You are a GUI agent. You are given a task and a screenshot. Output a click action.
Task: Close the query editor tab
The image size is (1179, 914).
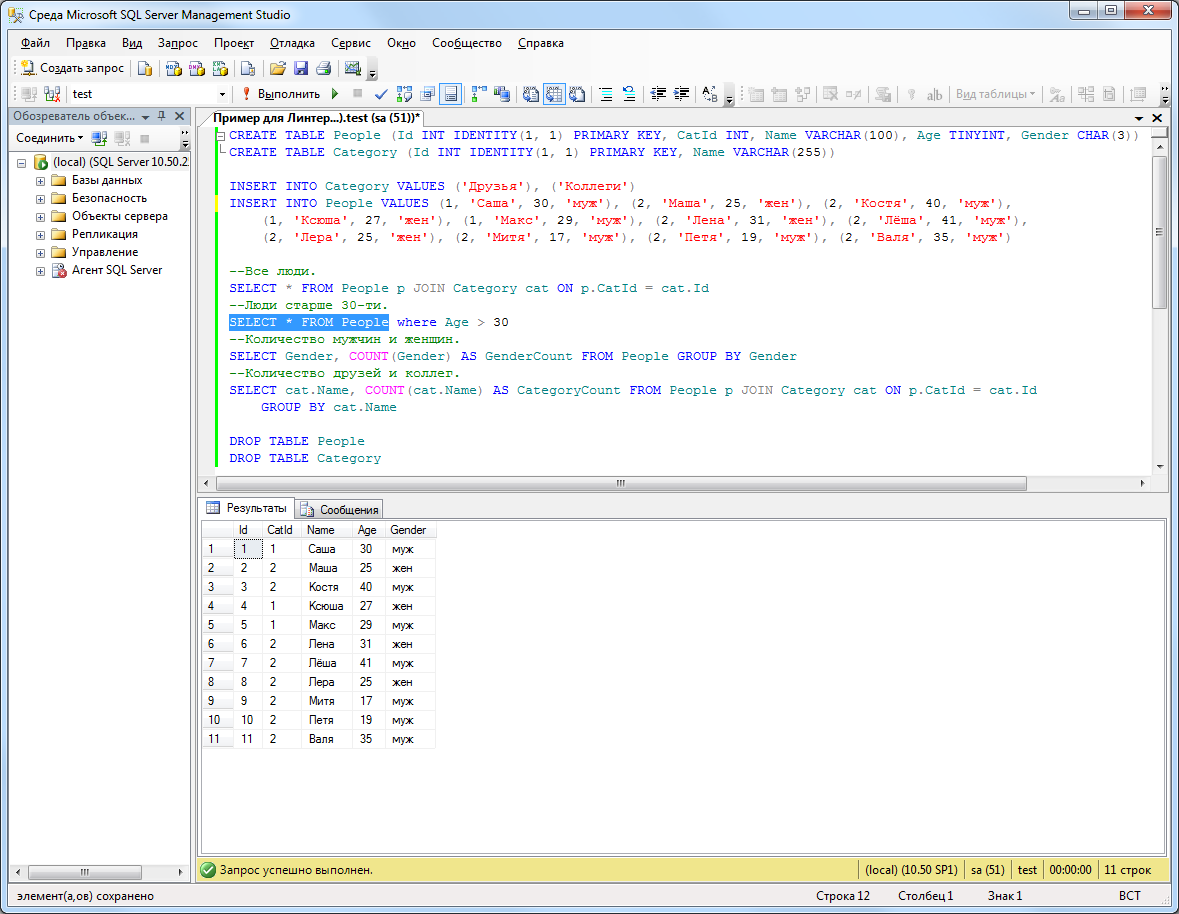click(x=1157, y=118)
